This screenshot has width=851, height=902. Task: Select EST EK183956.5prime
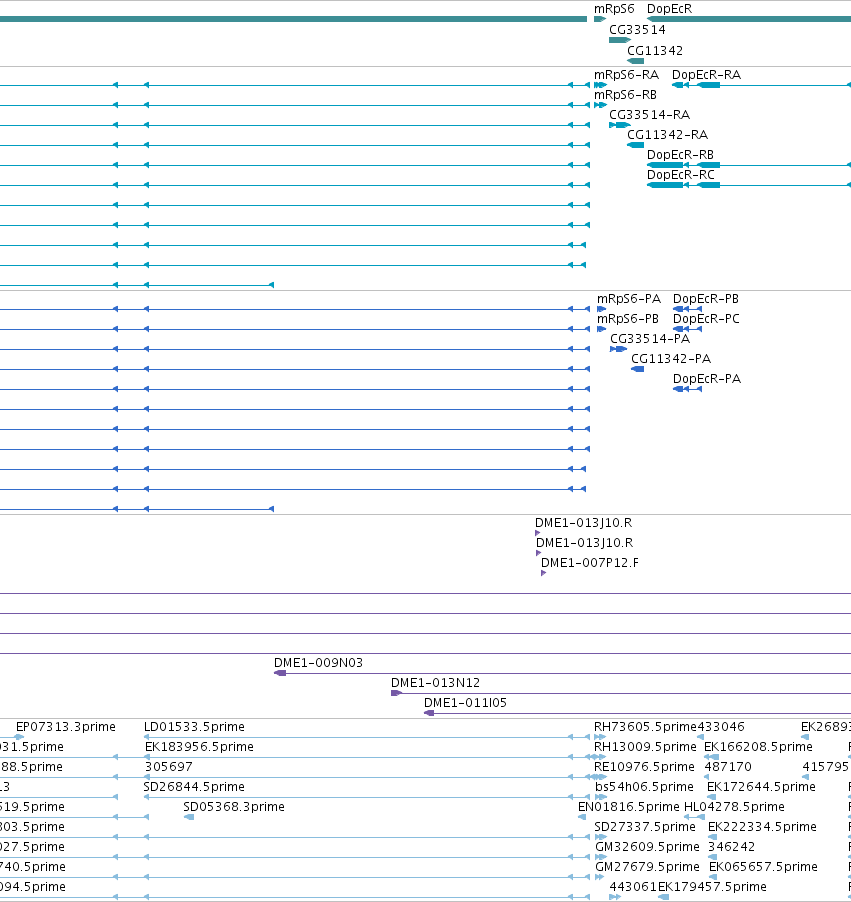(x=199, y=747)
